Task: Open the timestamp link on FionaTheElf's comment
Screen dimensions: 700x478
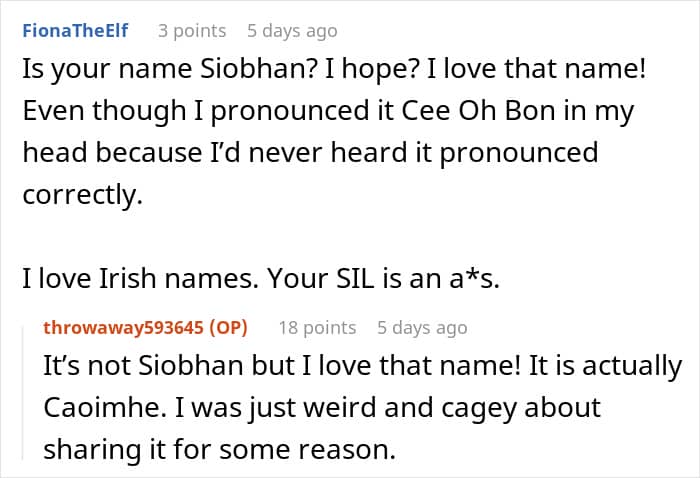Action: coord(292,31)
